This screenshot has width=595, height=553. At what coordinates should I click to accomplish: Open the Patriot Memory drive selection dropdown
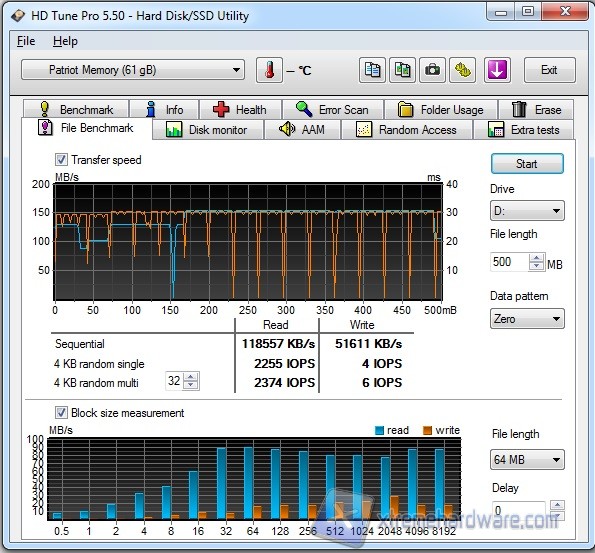point(133,70)
